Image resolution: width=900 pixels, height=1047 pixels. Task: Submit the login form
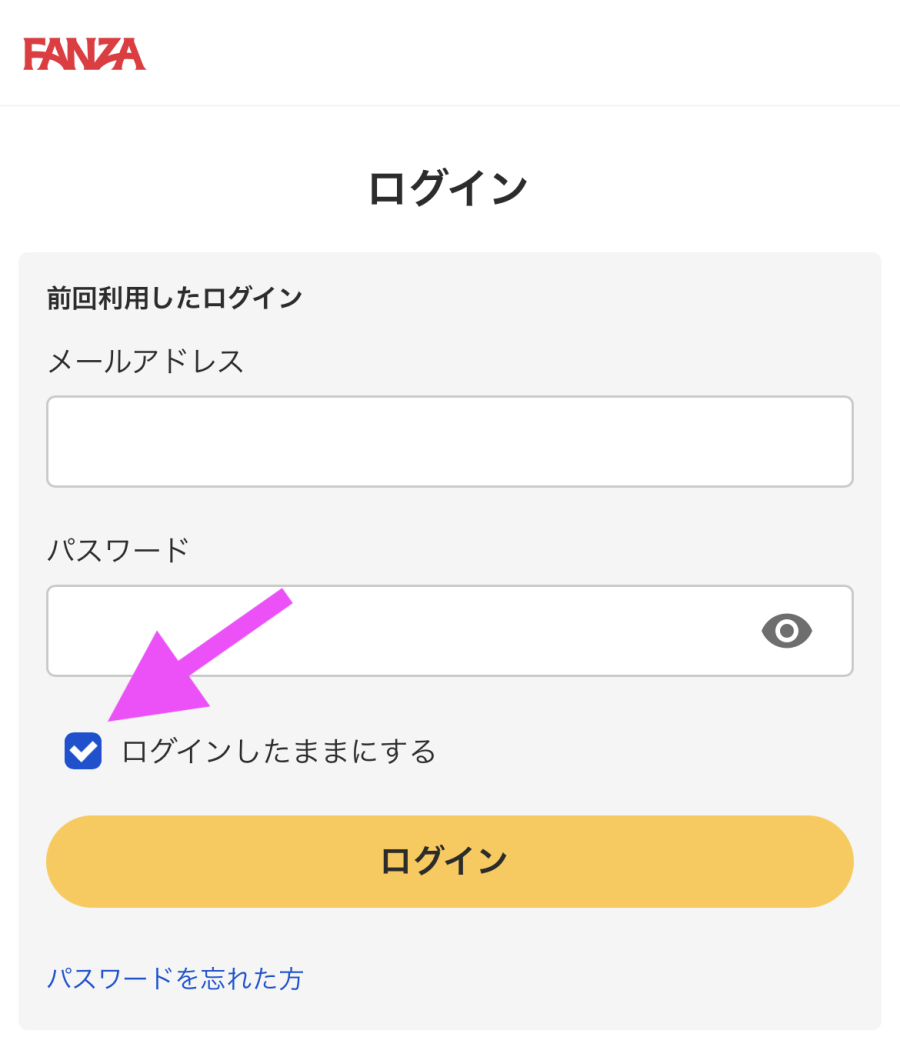click(449, 861)
